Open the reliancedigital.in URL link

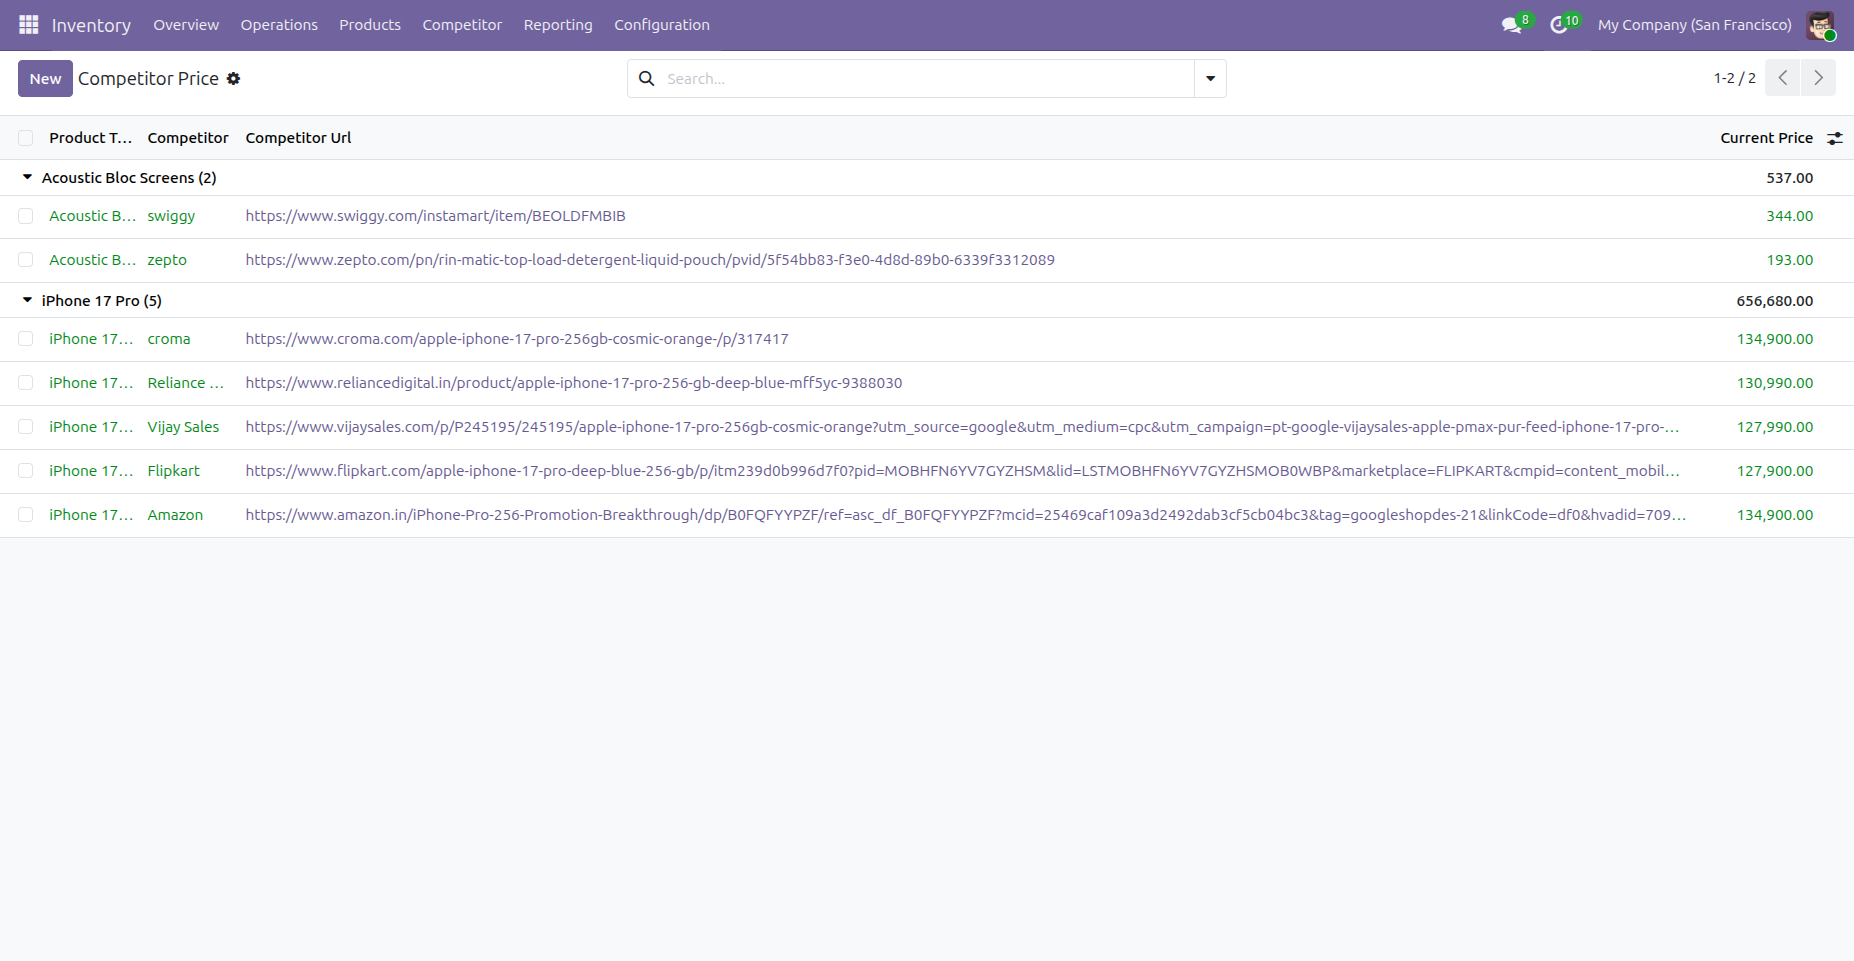click(574, 383)
